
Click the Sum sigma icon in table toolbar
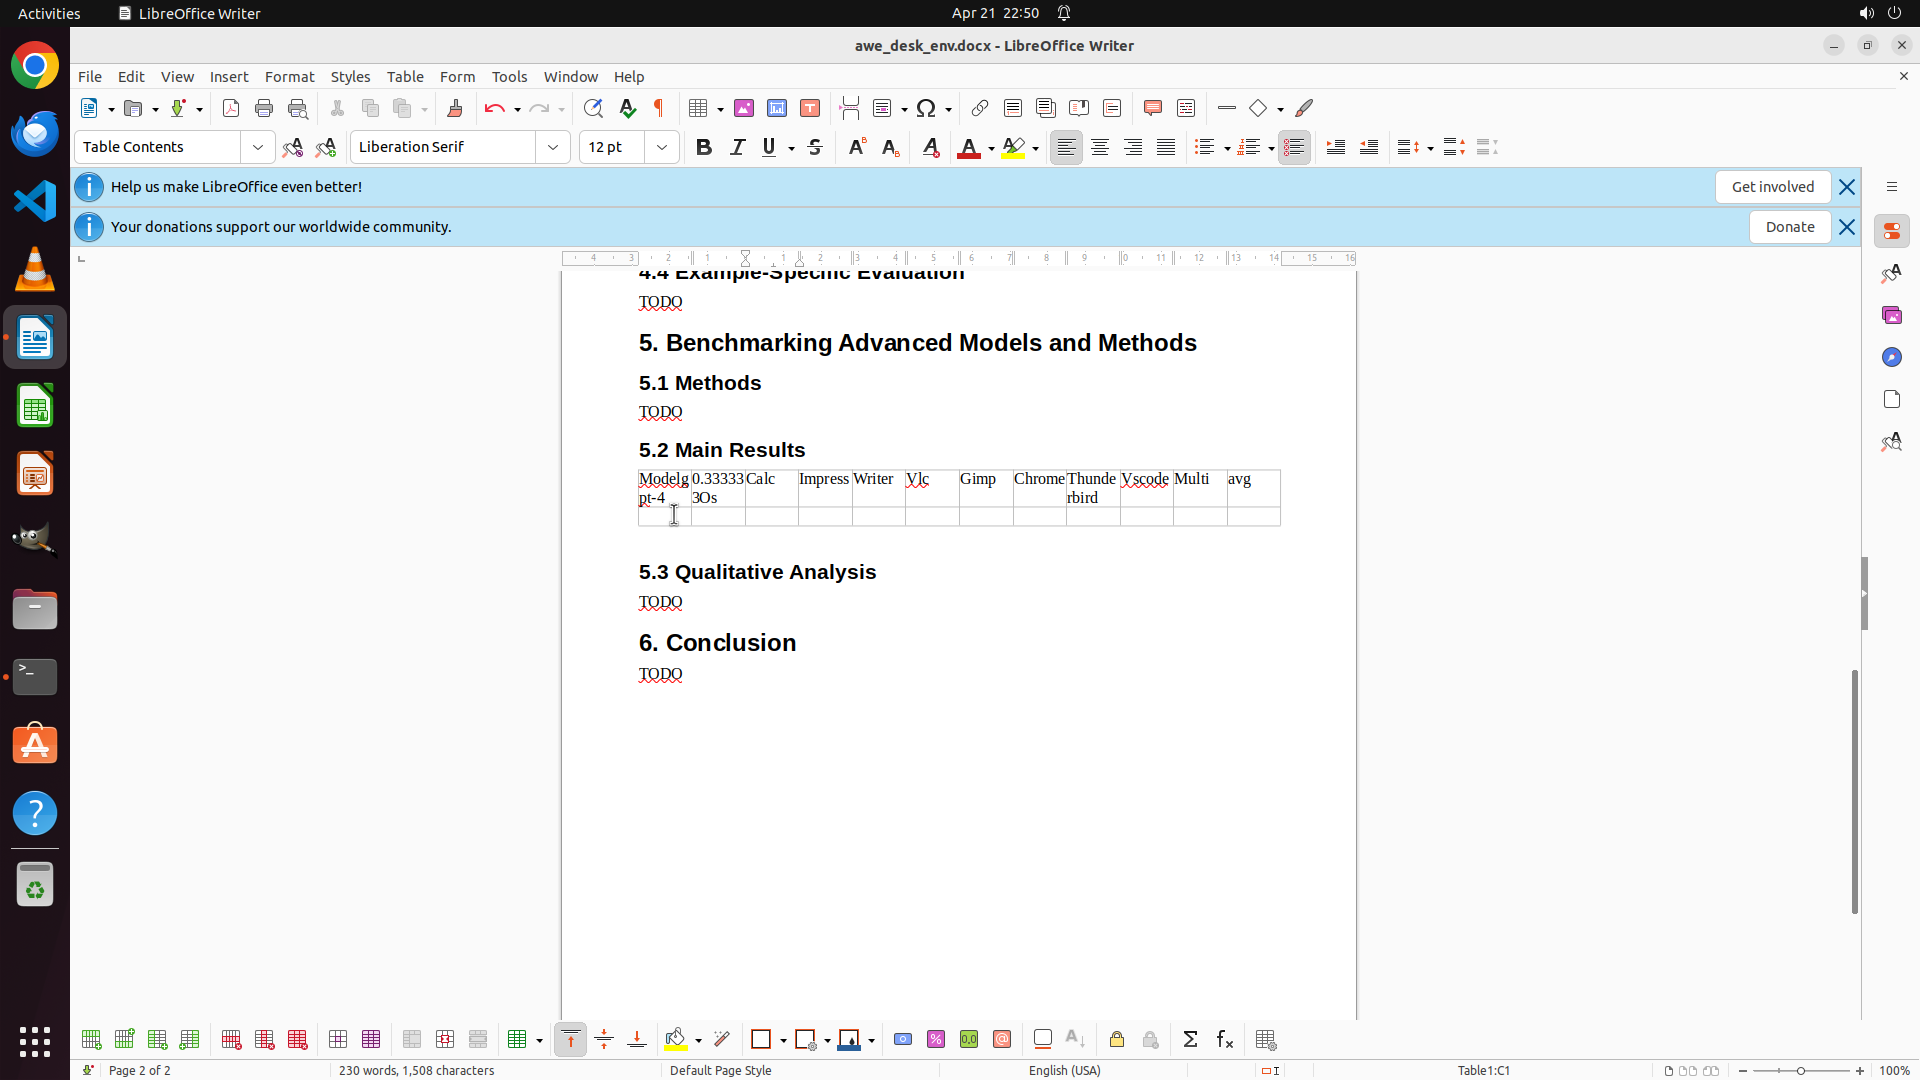[x=1190, y=1040]
